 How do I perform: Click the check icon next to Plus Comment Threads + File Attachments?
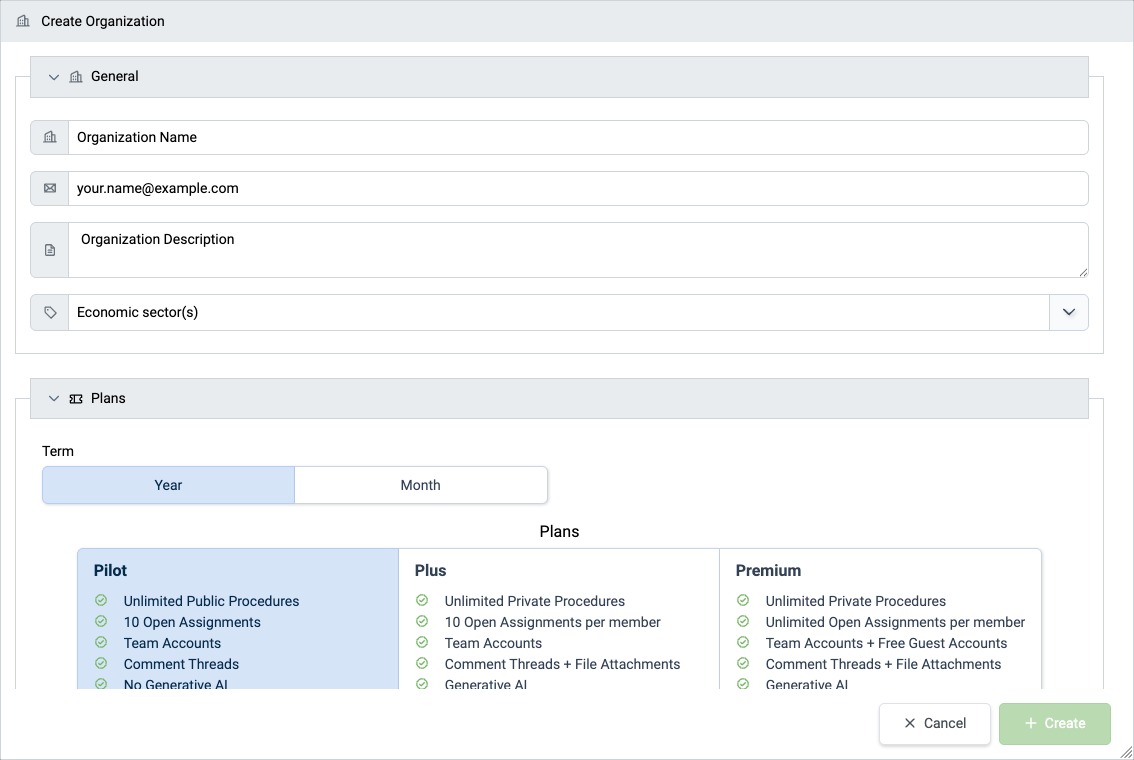422,663
